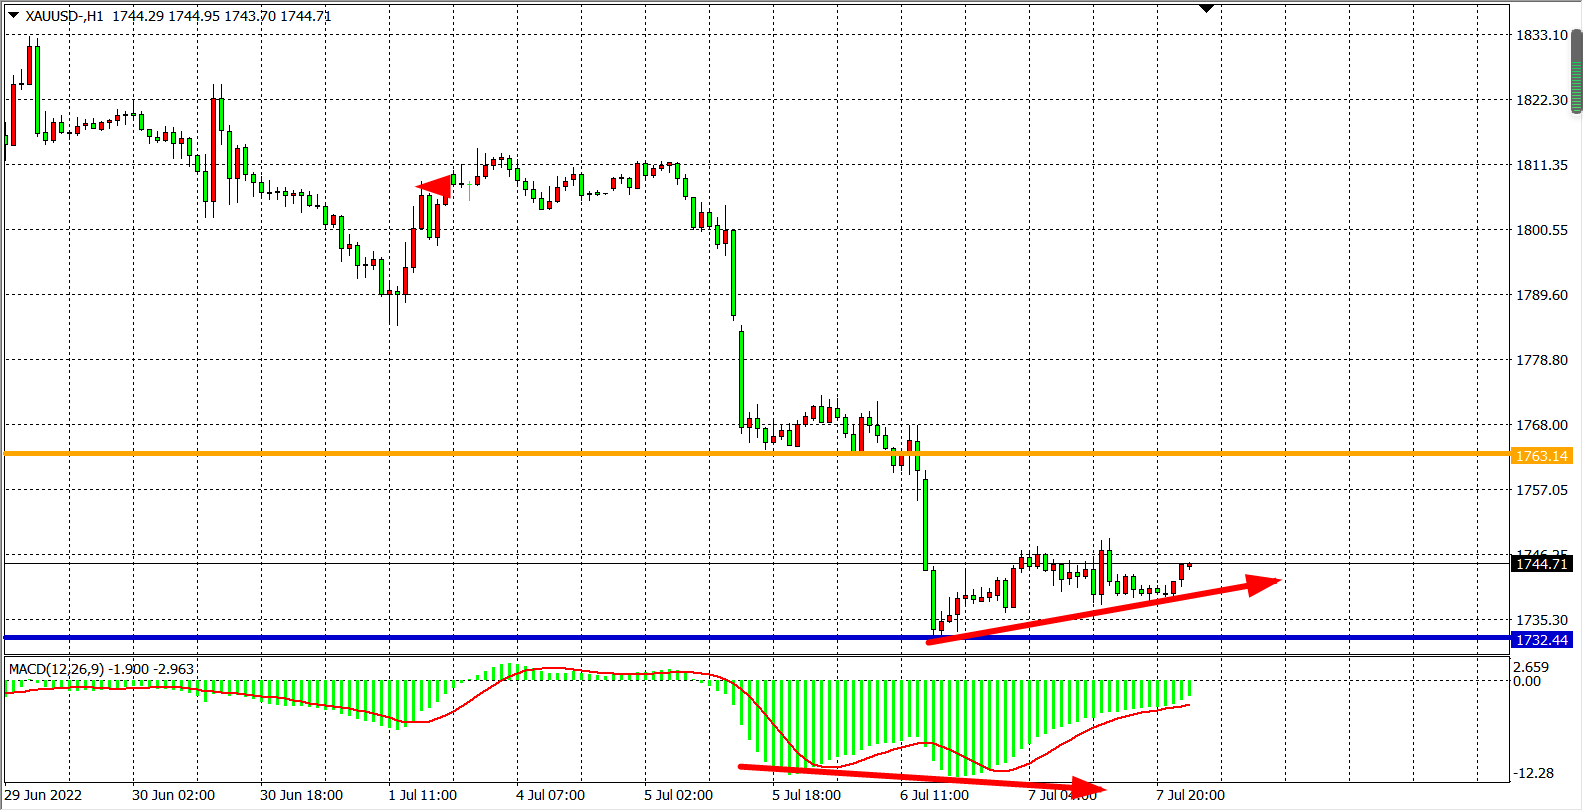Click the blue 1732.44 price label

click(1541, 640)
